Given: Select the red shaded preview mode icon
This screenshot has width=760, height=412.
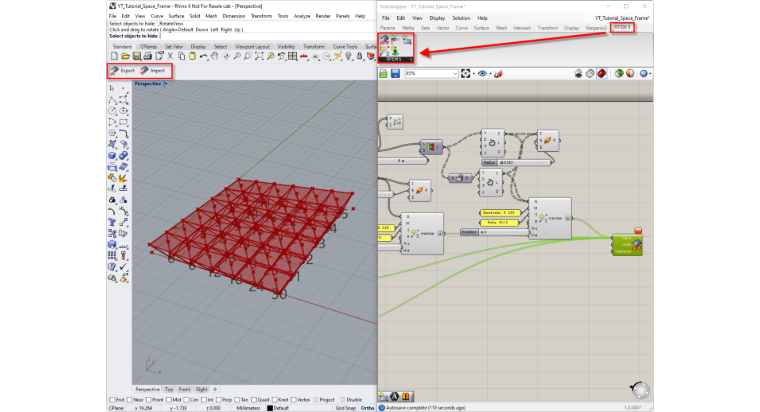Looking at the screenshot, I should click(x=602, y=74).
